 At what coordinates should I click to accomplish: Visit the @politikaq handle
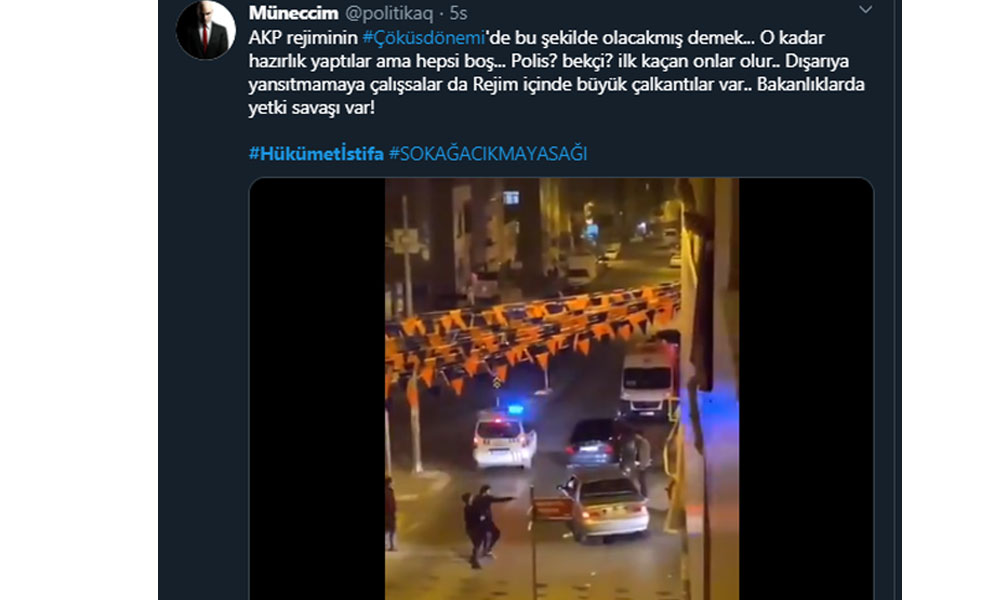click(x=389, y=13)
